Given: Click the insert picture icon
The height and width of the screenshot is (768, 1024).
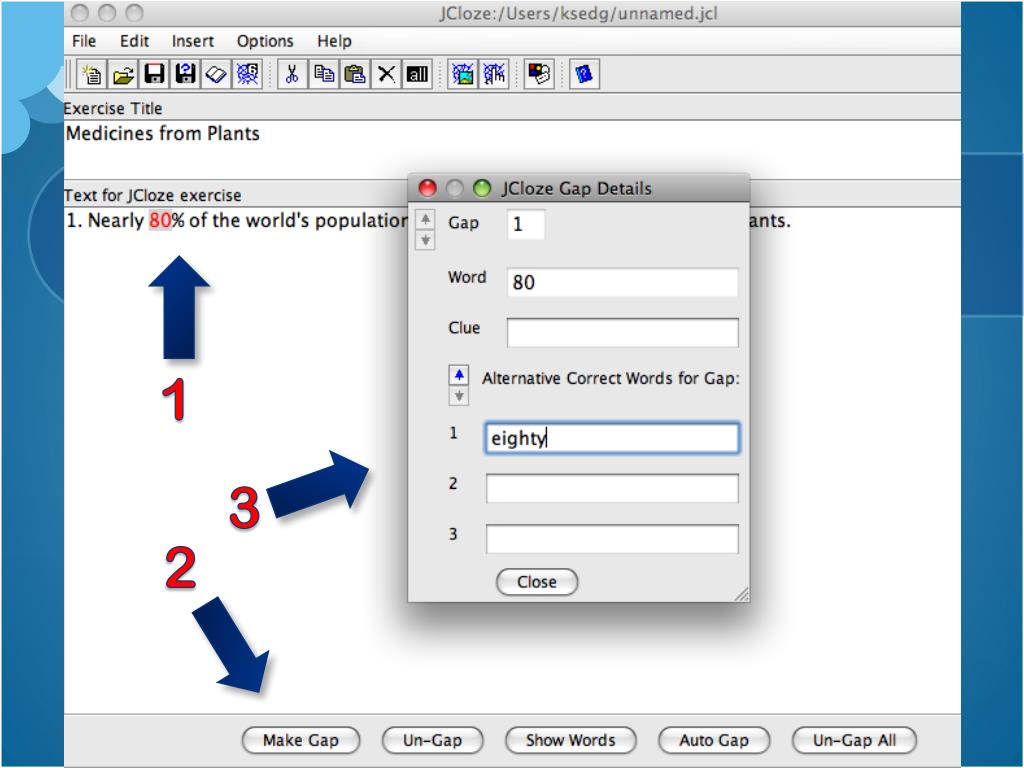Looking at the screenshot, I should (x=462, y=74).
